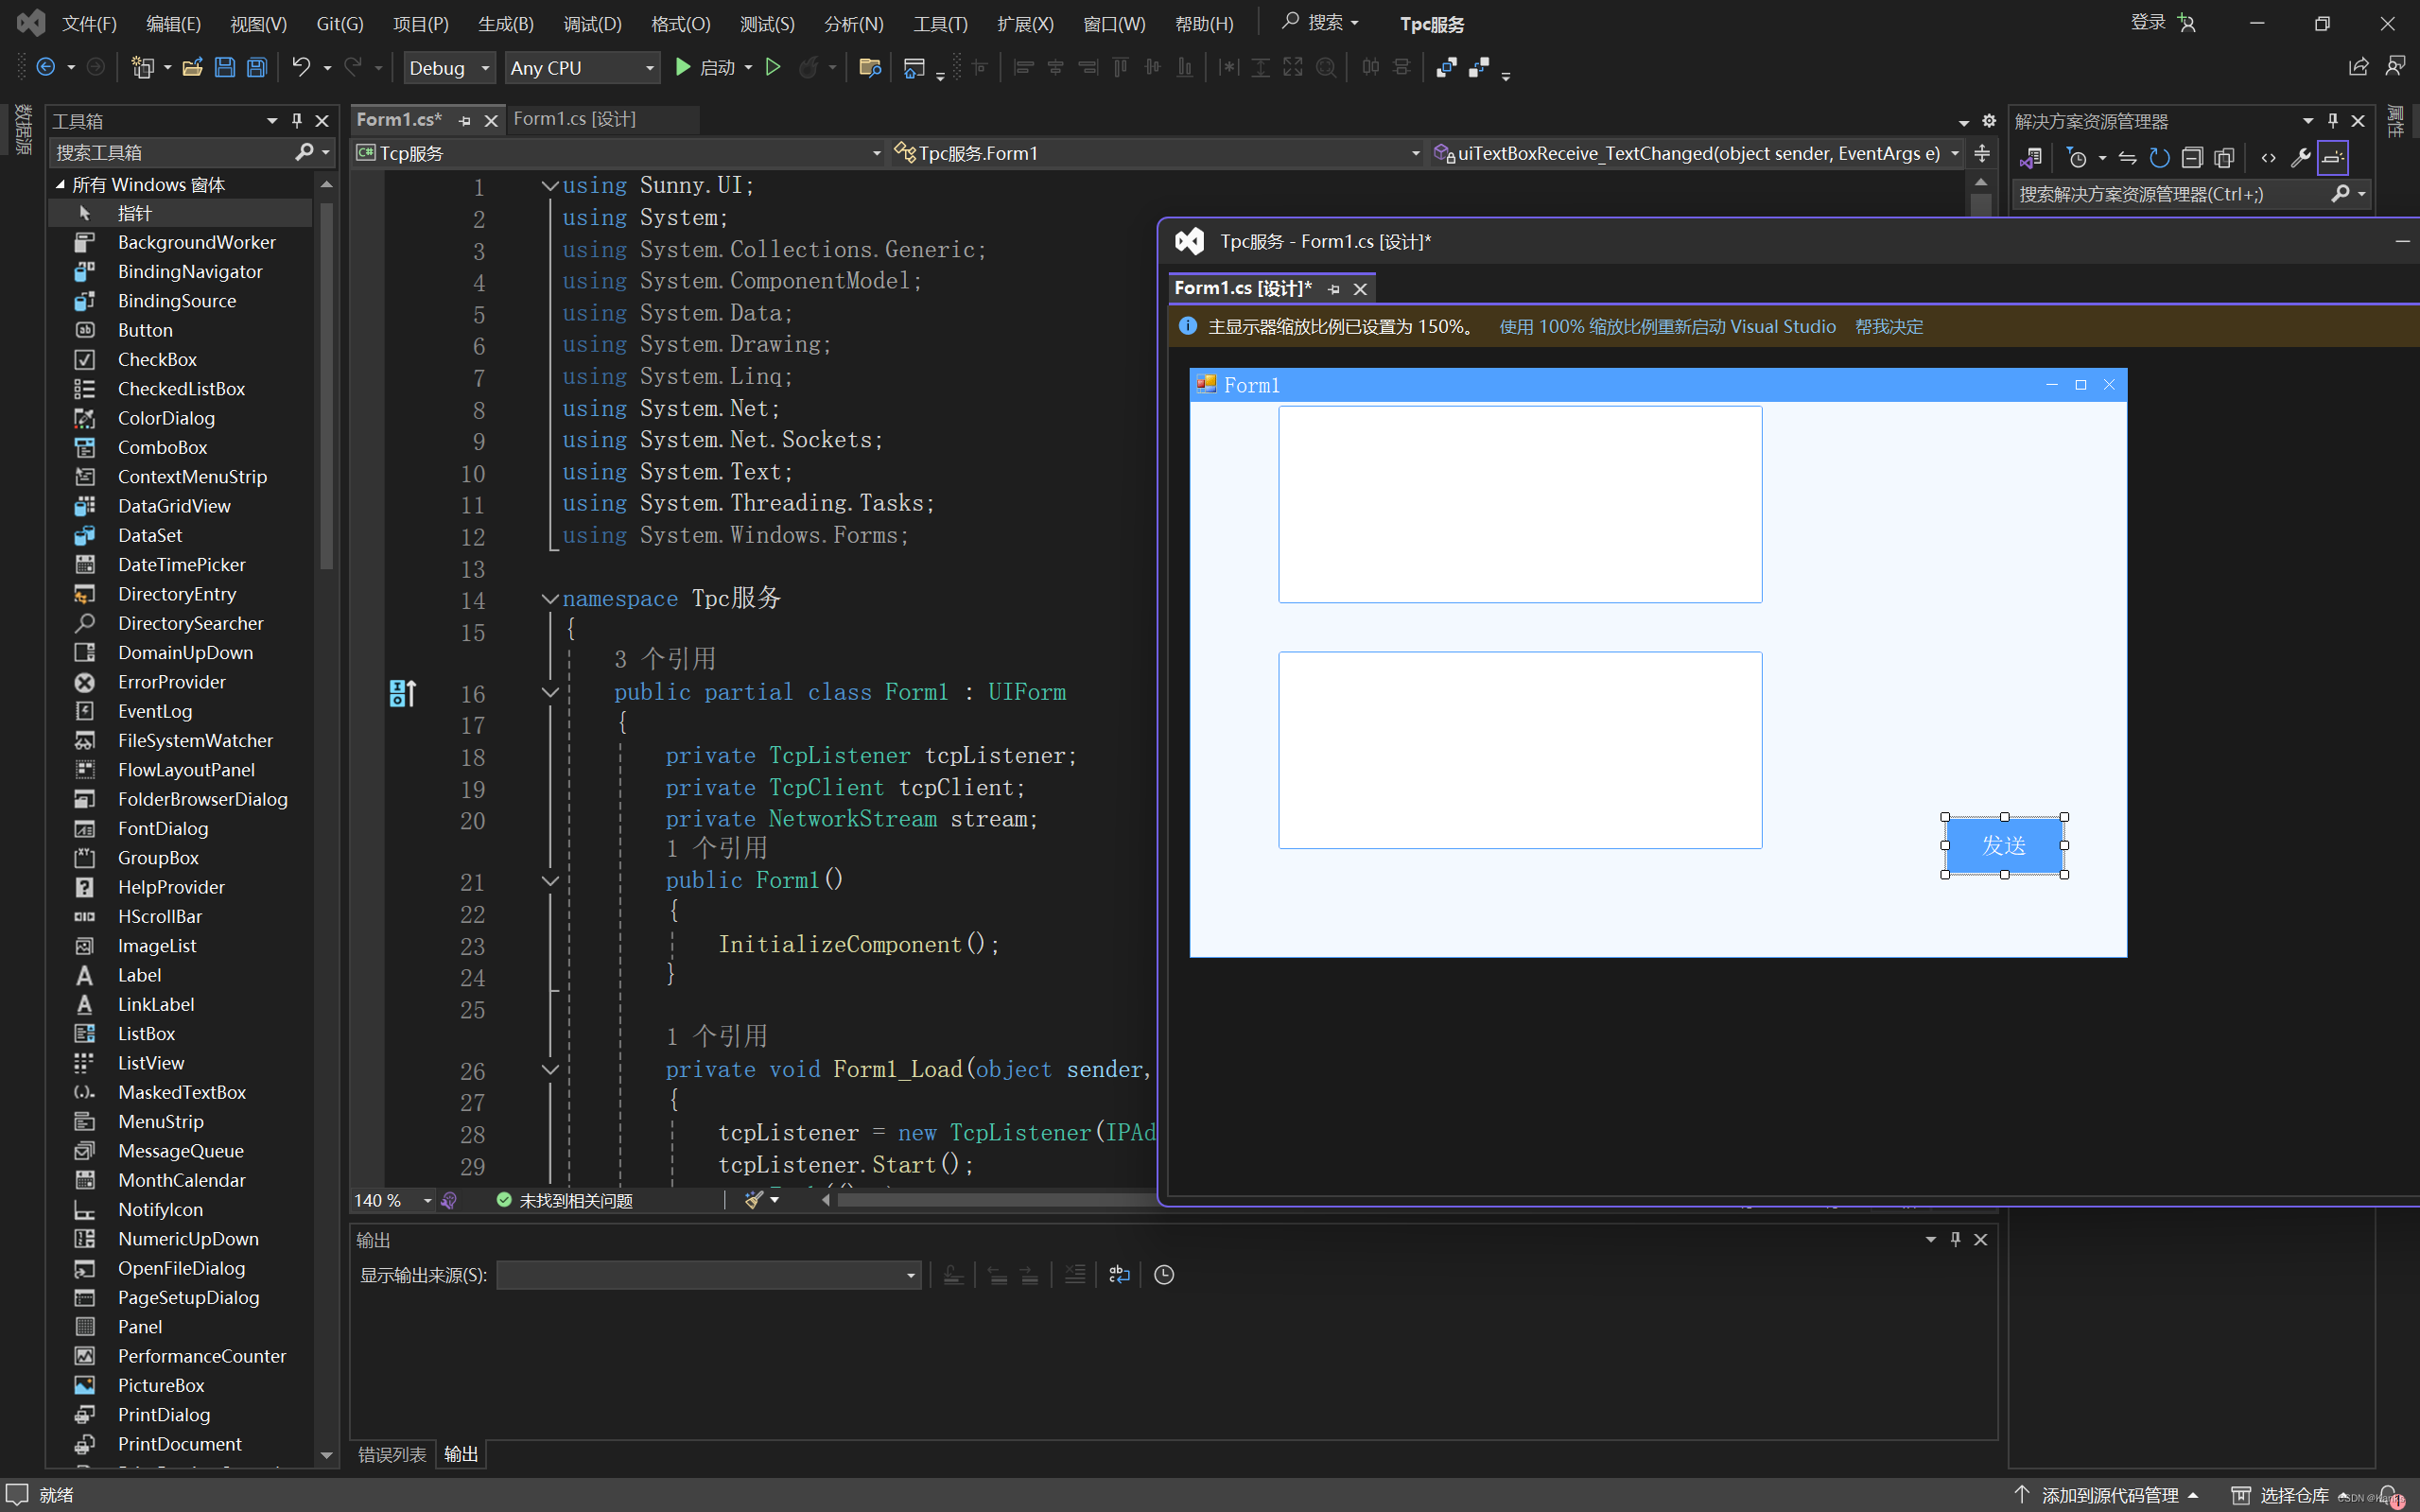
Task: Click the browser window icon in toolbar
Action: (x=914, y=67)
